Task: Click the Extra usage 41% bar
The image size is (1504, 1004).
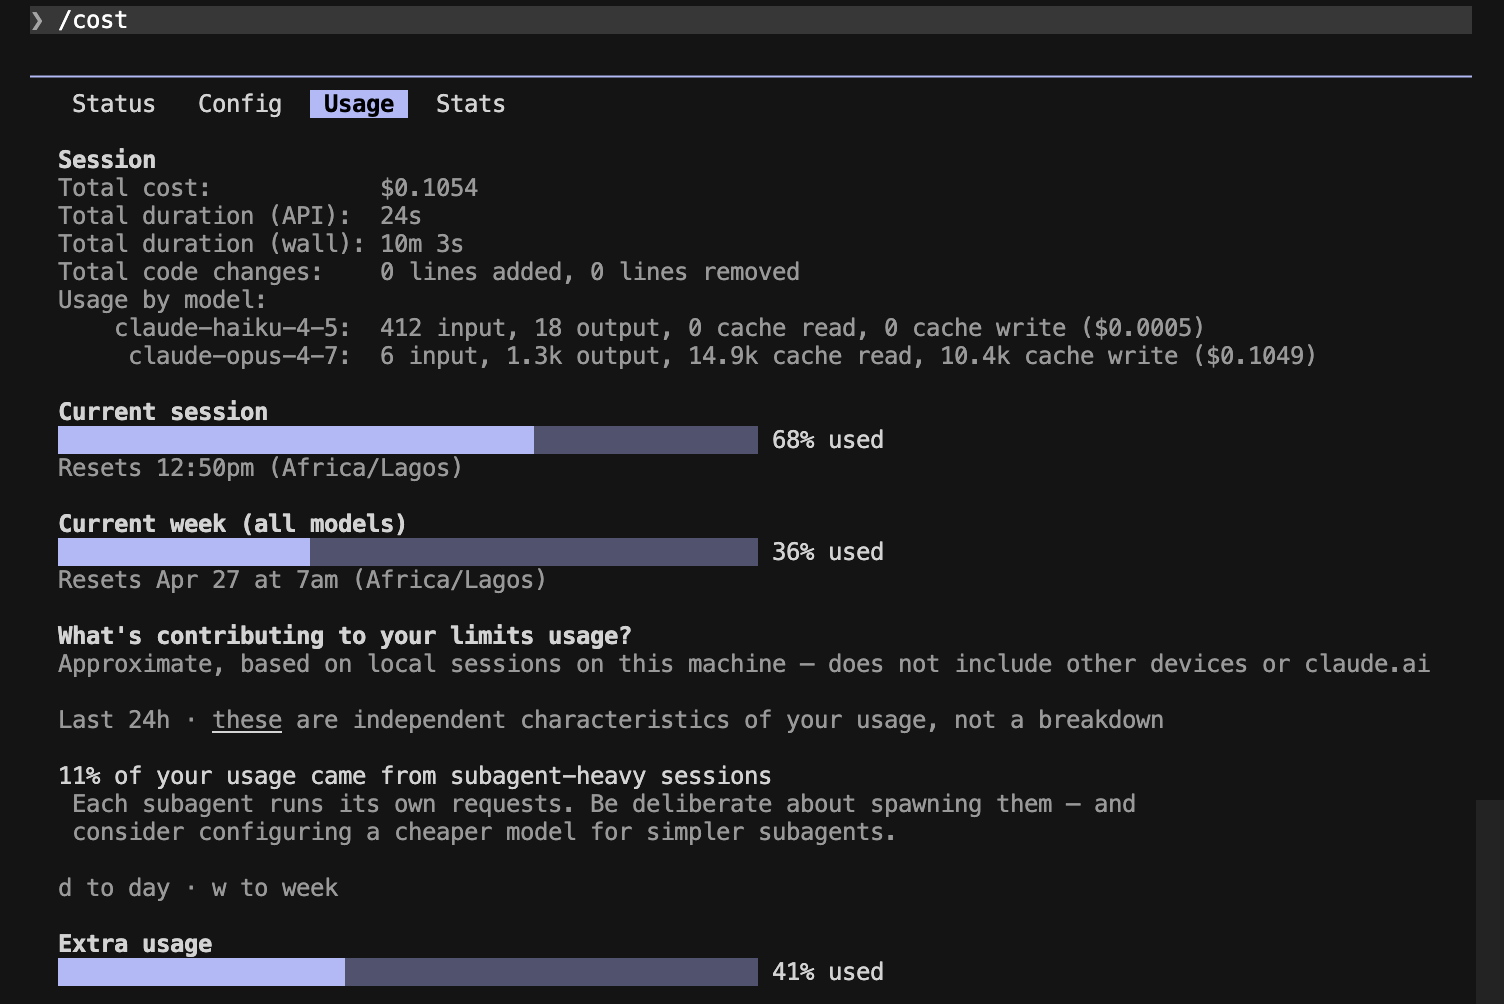Action: point(408,972)
